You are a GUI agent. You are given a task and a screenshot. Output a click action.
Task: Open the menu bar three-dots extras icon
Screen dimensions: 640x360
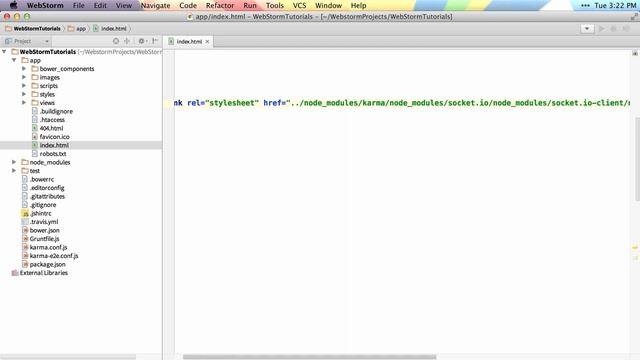click(x=585, y=5)
